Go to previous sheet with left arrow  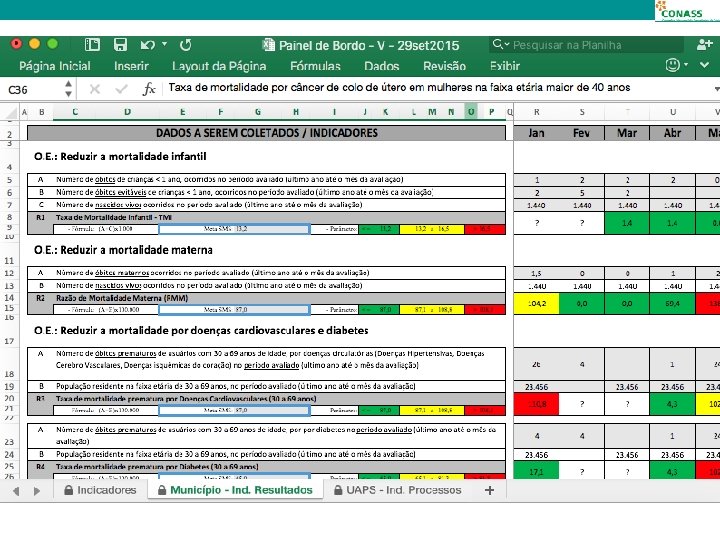[x=16, y=491]
